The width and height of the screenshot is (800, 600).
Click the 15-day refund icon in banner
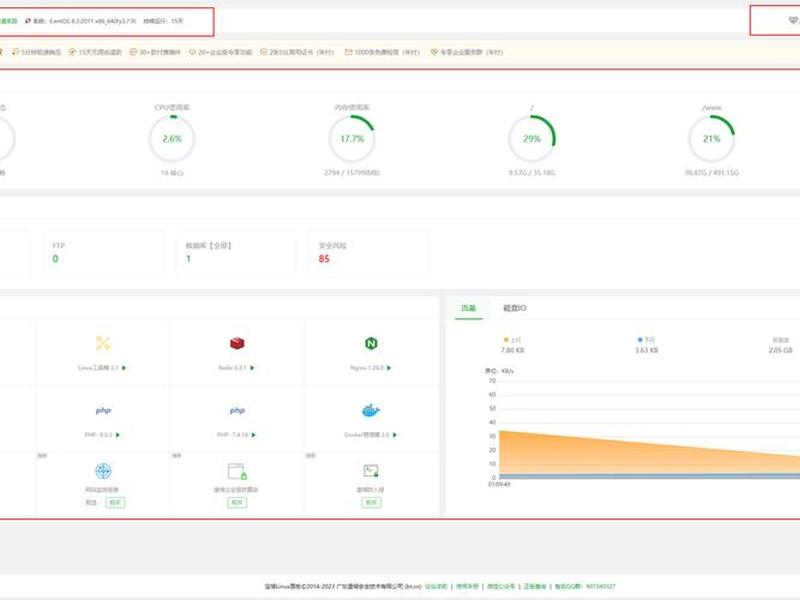72,52
